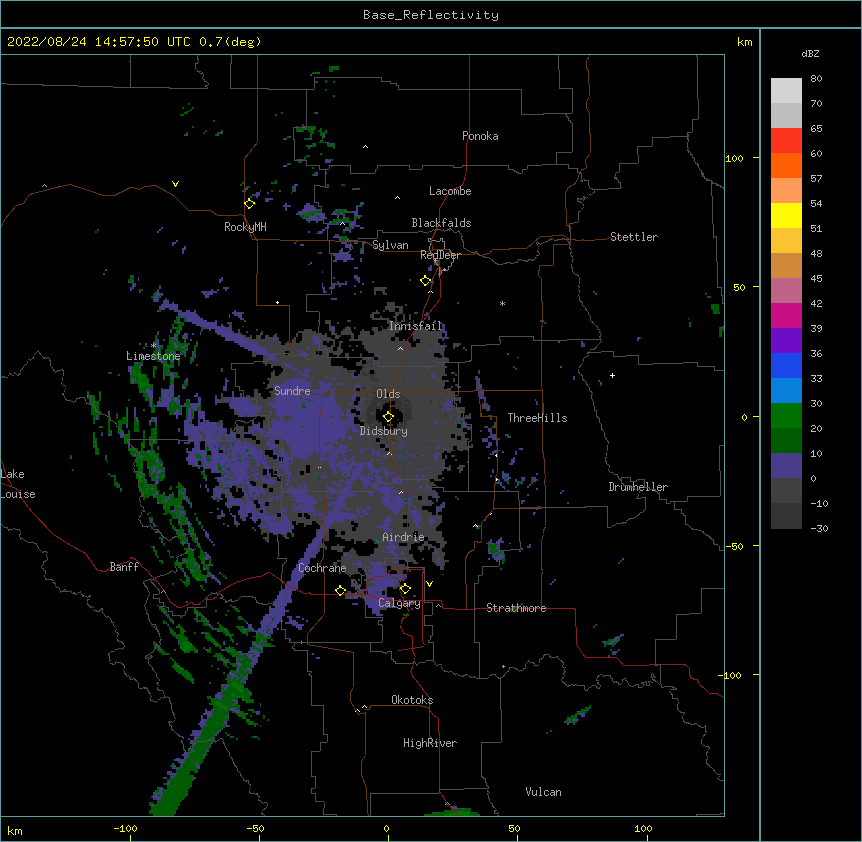Screen dimensions: 862x842
Task: Click the white plus marker west of Drumheller area
Action: [x=612, y=375]
